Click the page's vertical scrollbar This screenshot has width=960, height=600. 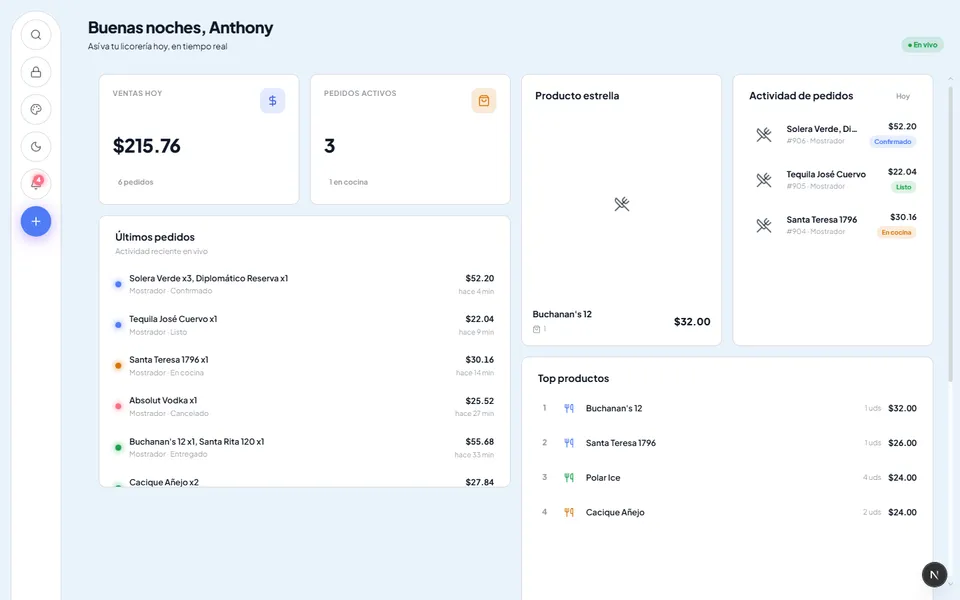(951, 233)
